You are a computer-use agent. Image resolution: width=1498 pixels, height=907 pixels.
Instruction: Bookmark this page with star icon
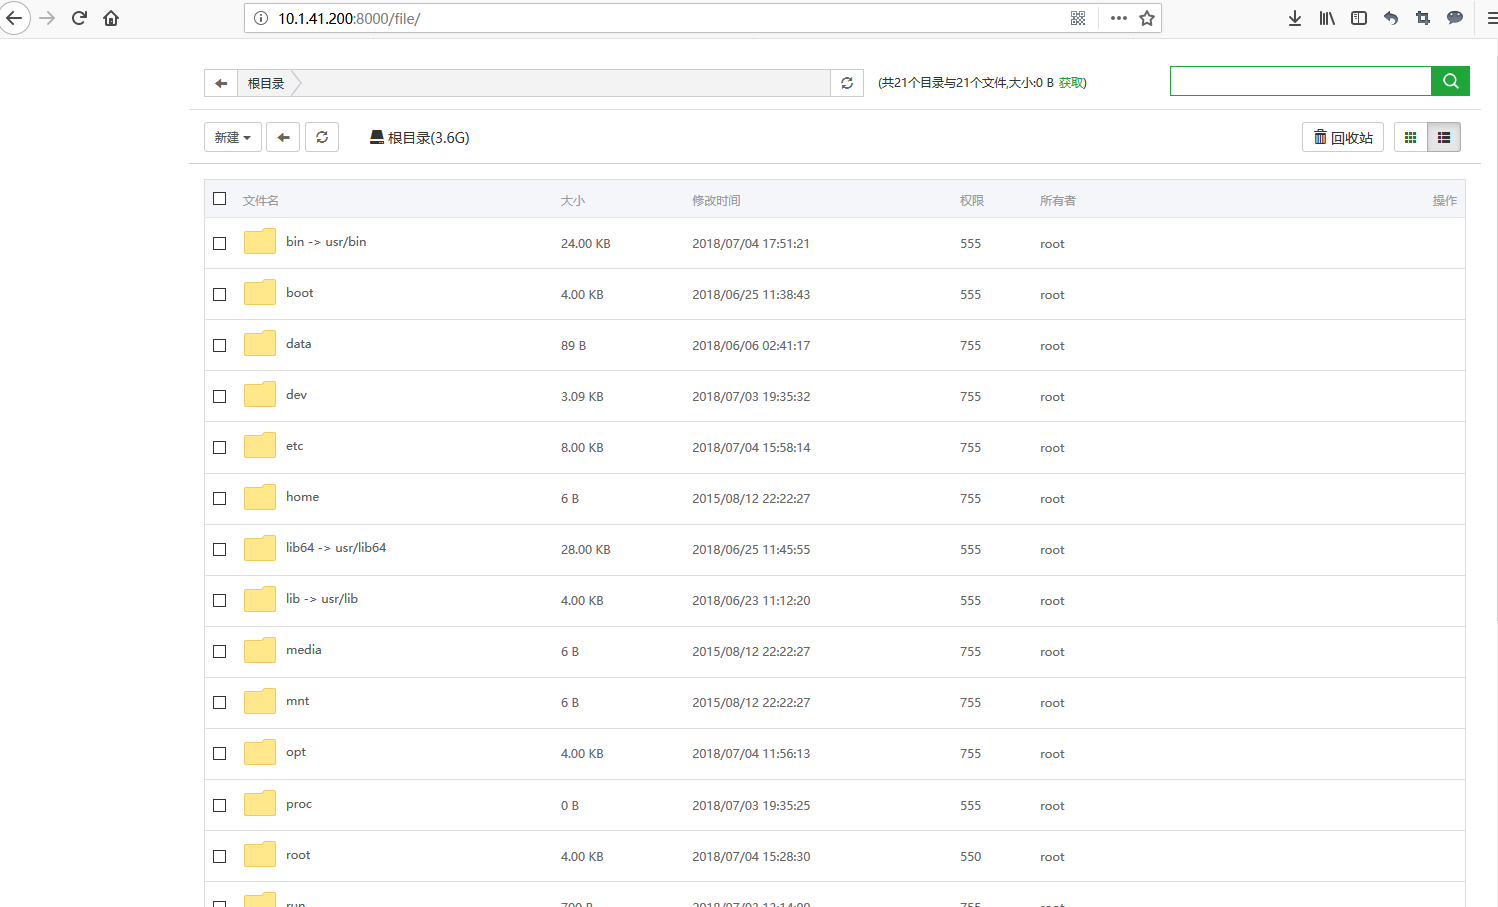pos(1147,18)
